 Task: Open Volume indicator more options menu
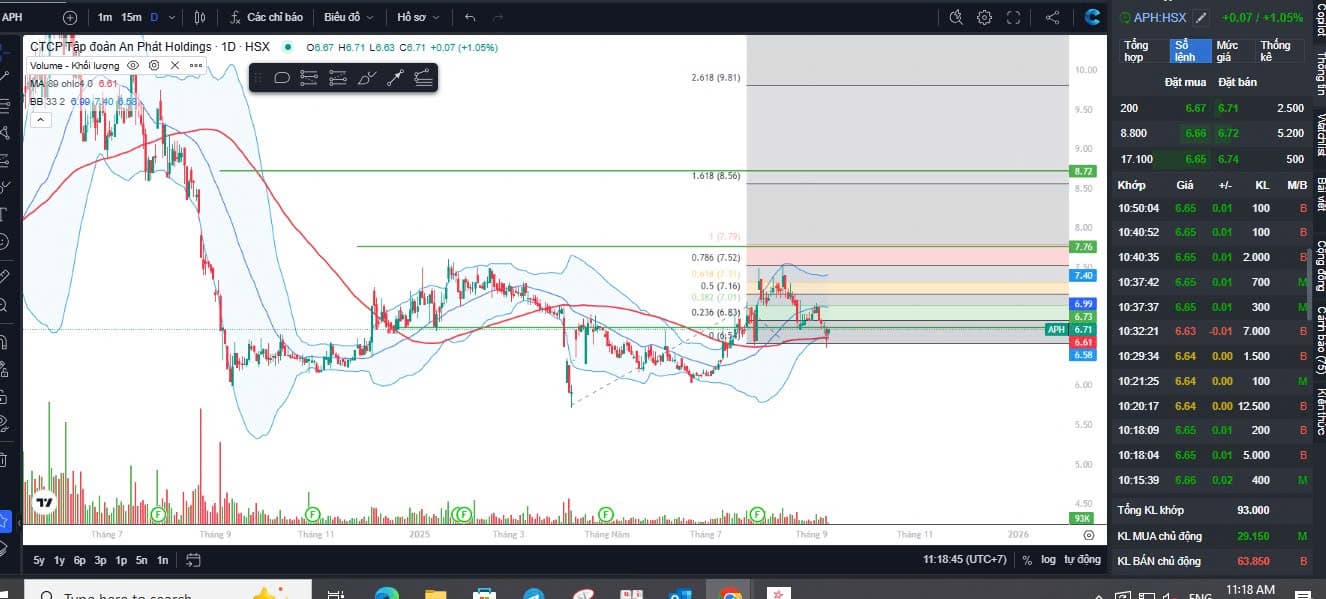[195, 65]
